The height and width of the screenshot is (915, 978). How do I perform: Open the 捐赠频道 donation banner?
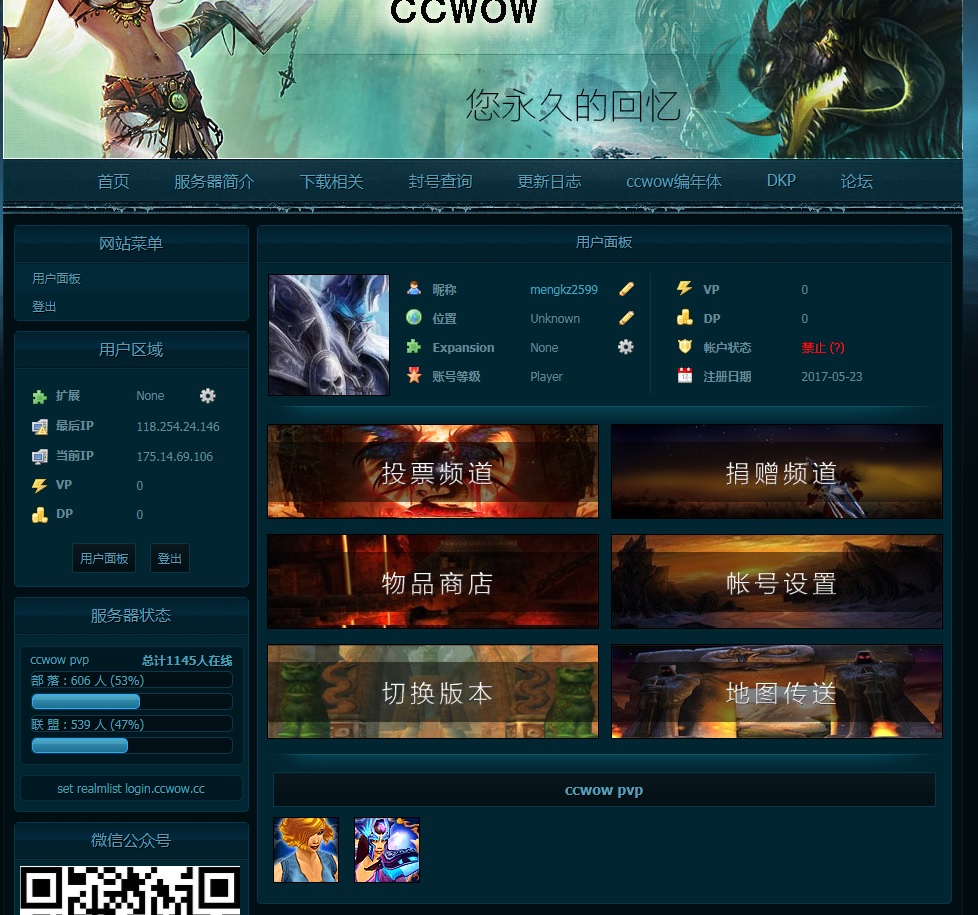(x=777, y=472)
